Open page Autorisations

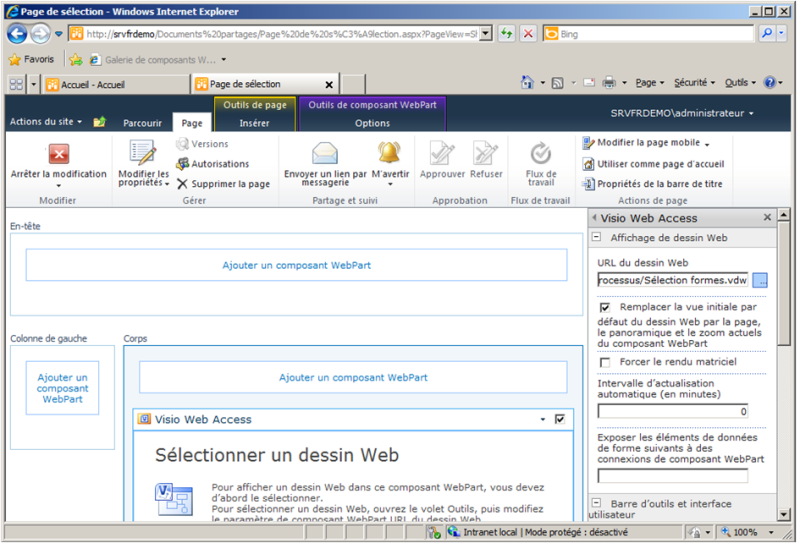coord(212,164)
